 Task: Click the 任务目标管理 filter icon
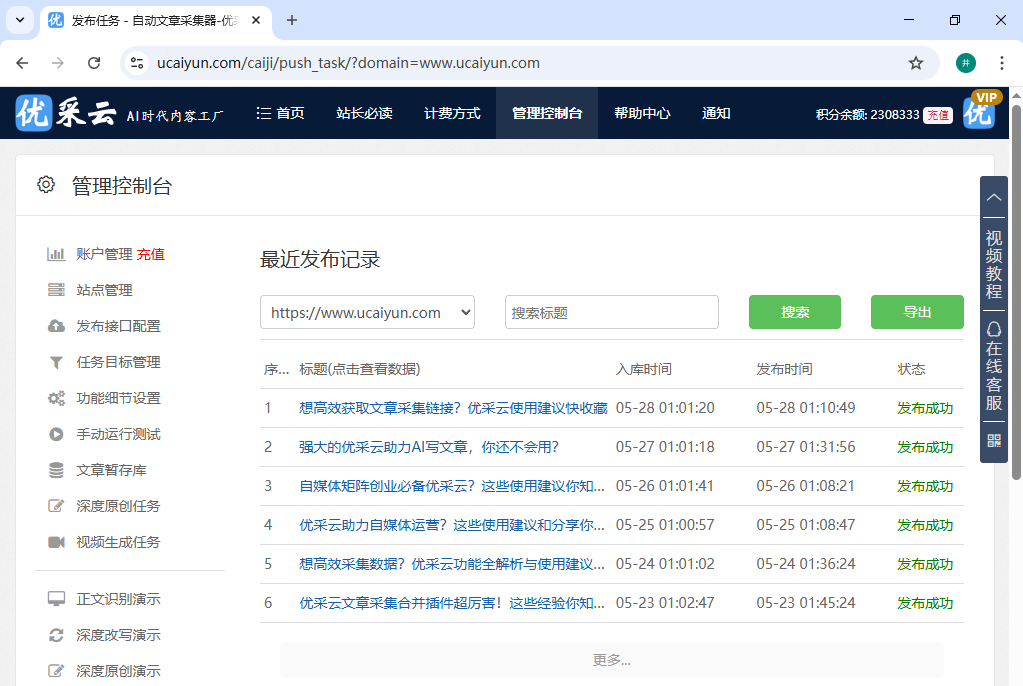click(x=58, y=361)
